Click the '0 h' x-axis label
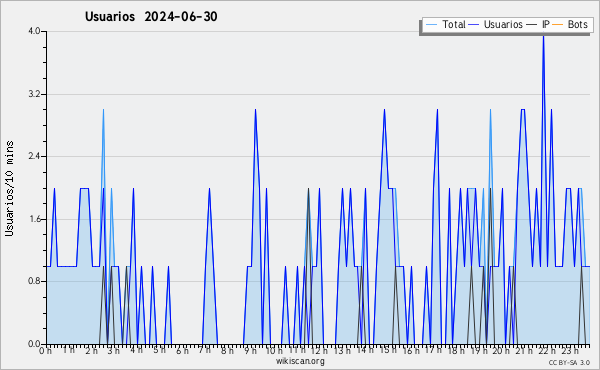 pyautogui.click(x=46, y=351)
